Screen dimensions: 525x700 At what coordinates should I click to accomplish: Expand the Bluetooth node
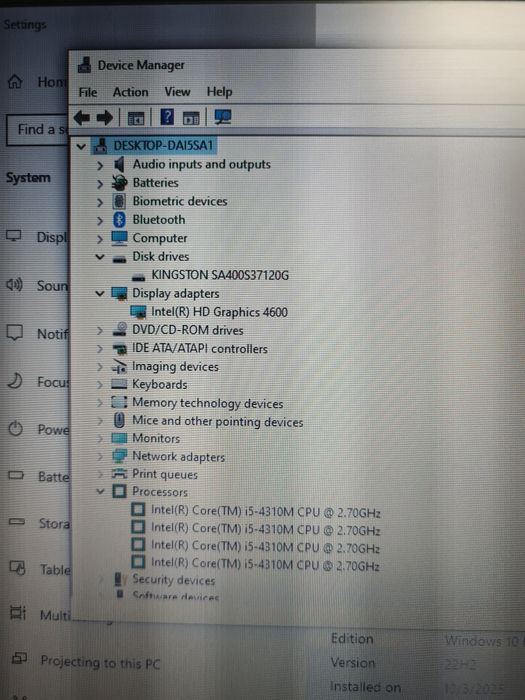point(100,221)
